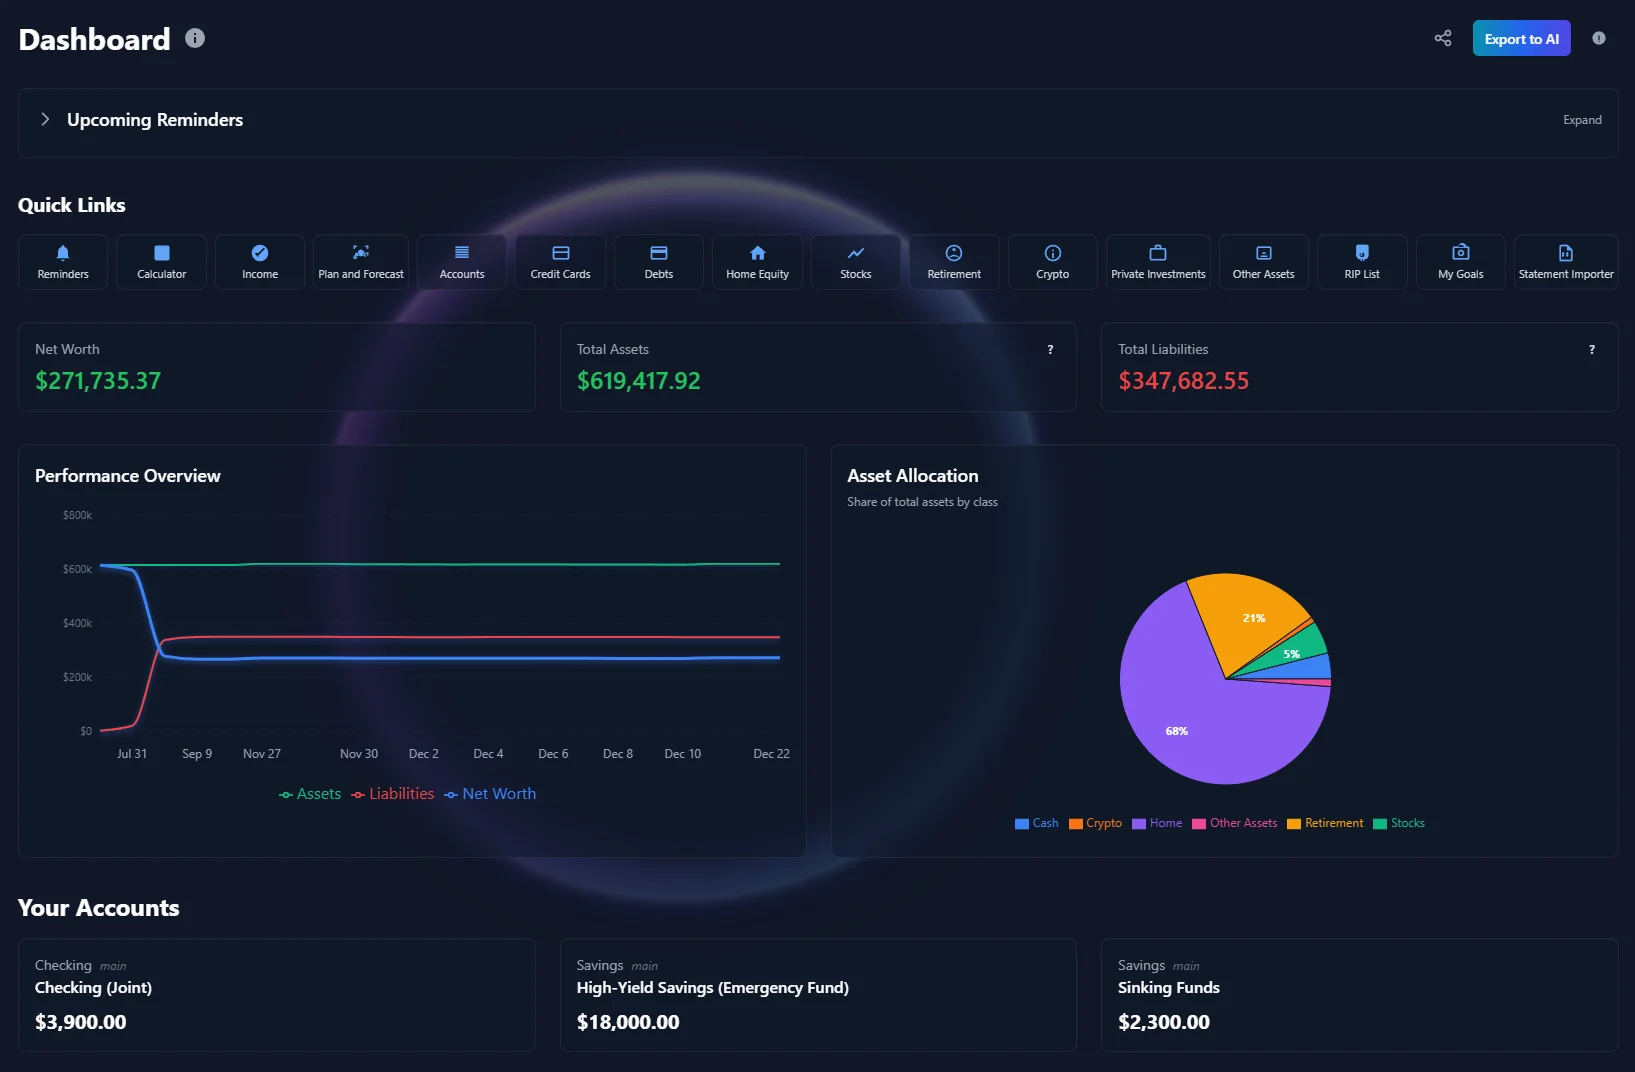Open the Calculator quick link
The width and height of the screenshot is (1635, 1072).
(x=161, y=262)
